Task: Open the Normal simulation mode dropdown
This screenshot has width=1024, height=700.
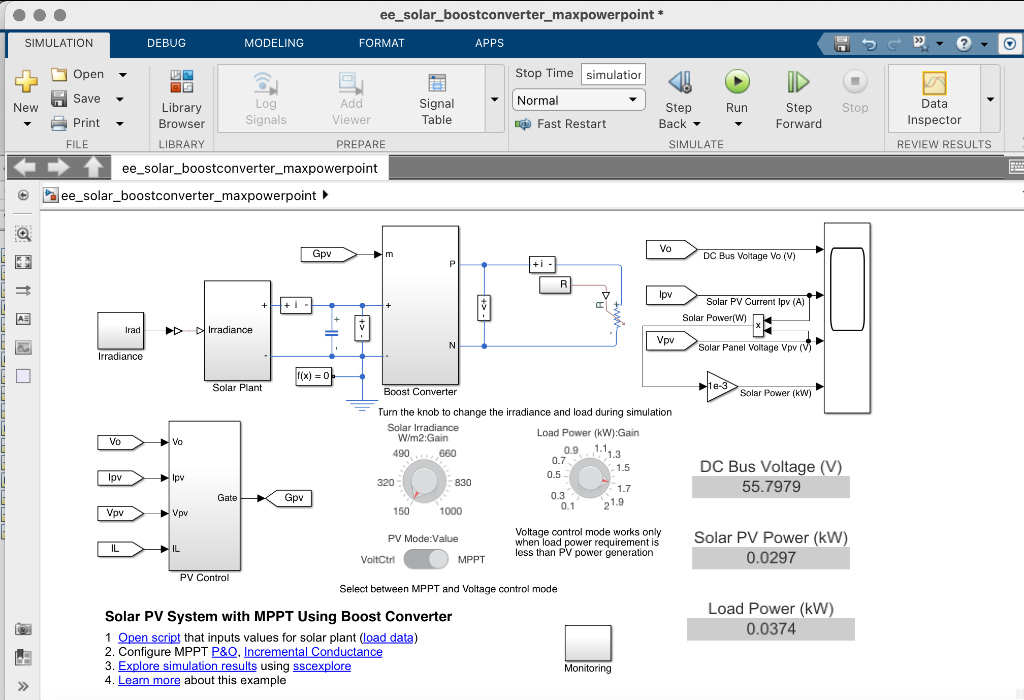Action: 578,100
